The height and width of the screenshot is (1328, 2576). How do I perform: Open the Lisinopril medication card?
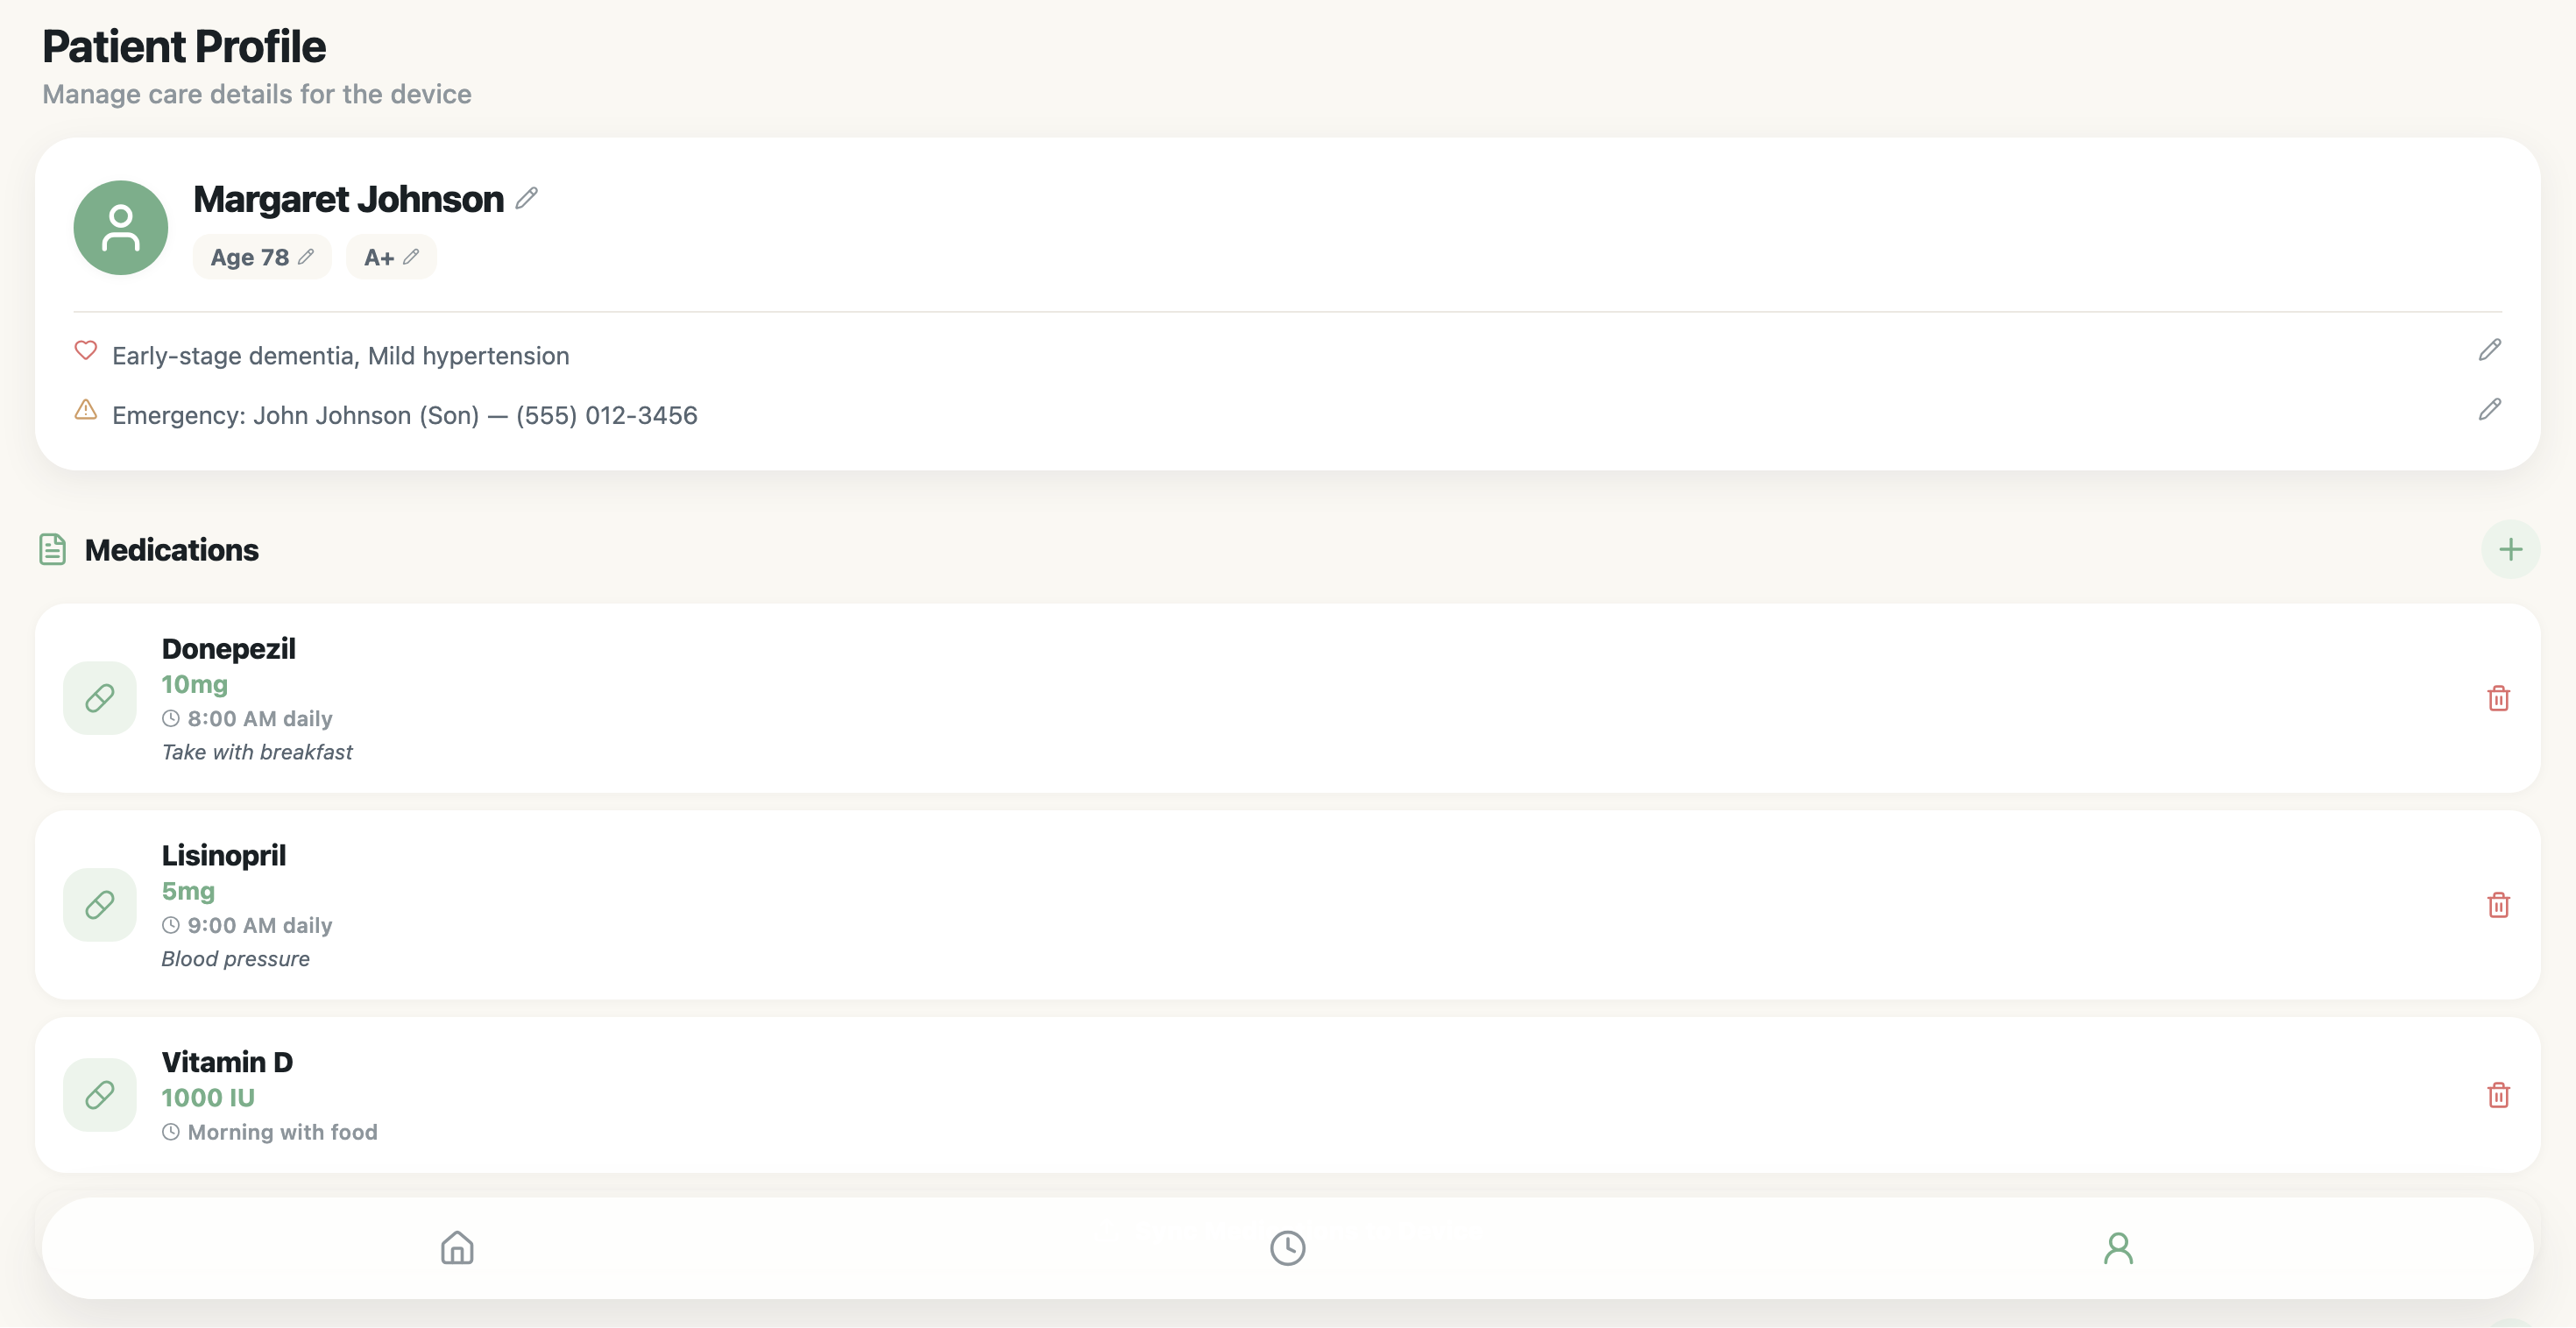click(1200, 905)
